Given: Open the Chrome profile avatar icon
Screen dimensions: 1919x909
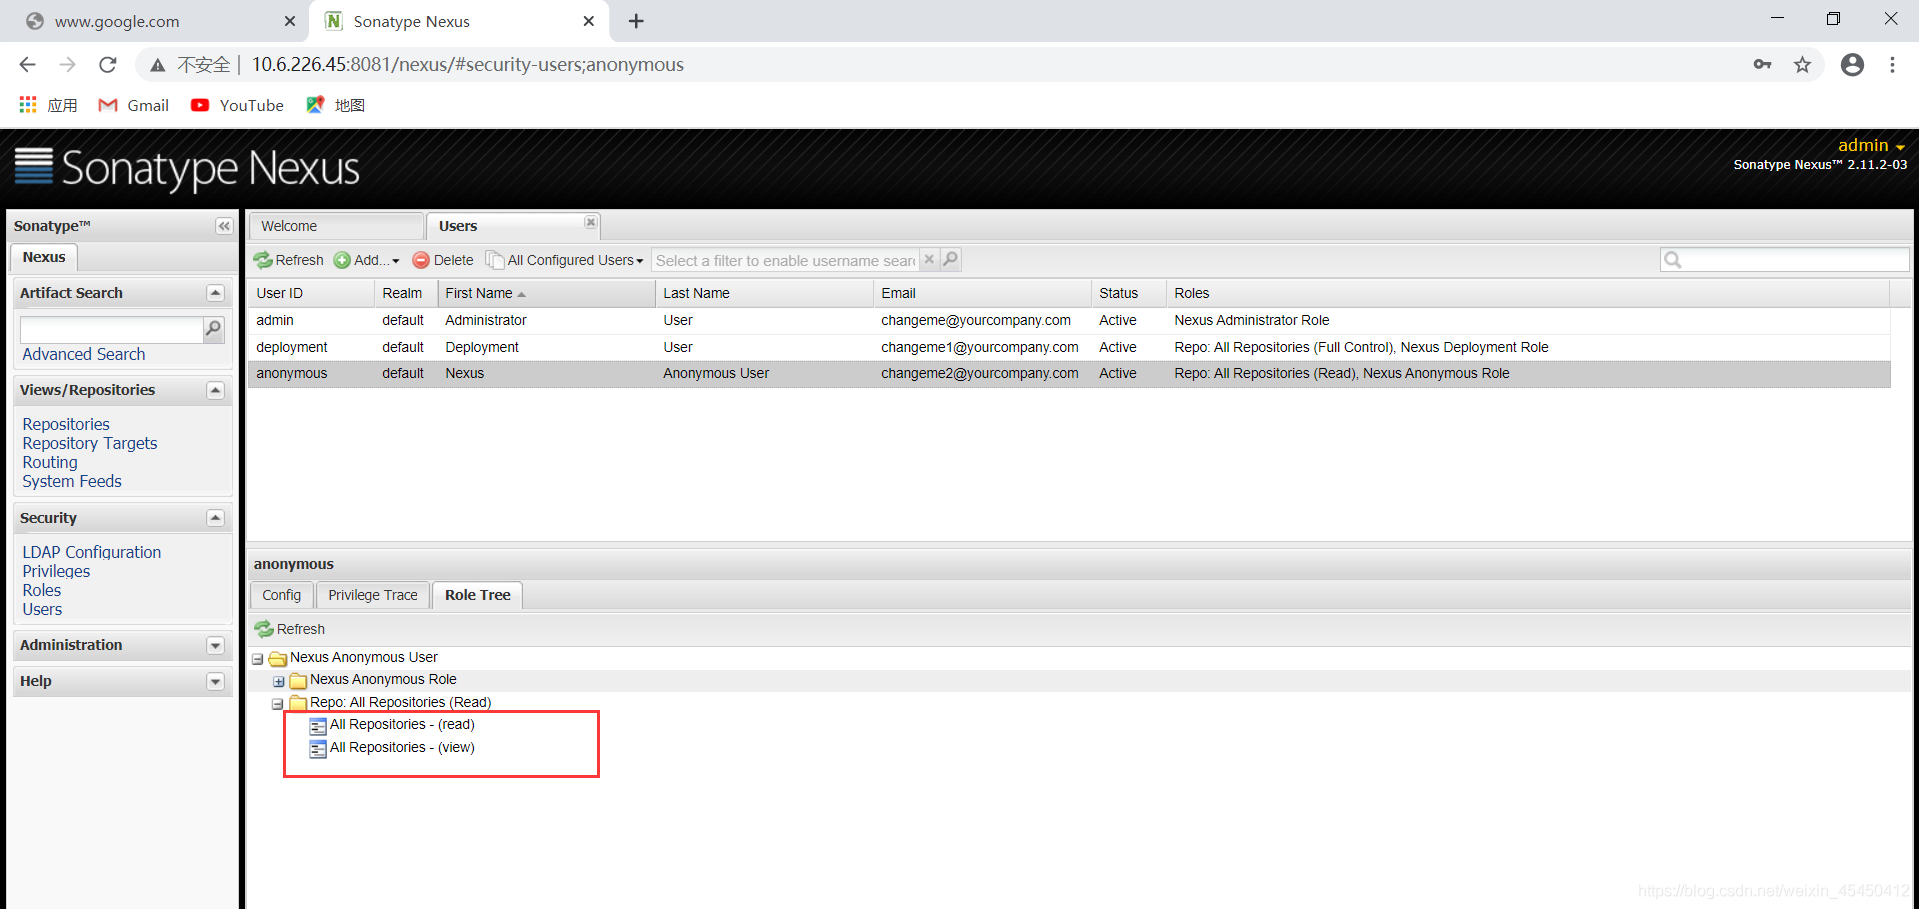Looking at the screenshot, I should [1852, 65].
